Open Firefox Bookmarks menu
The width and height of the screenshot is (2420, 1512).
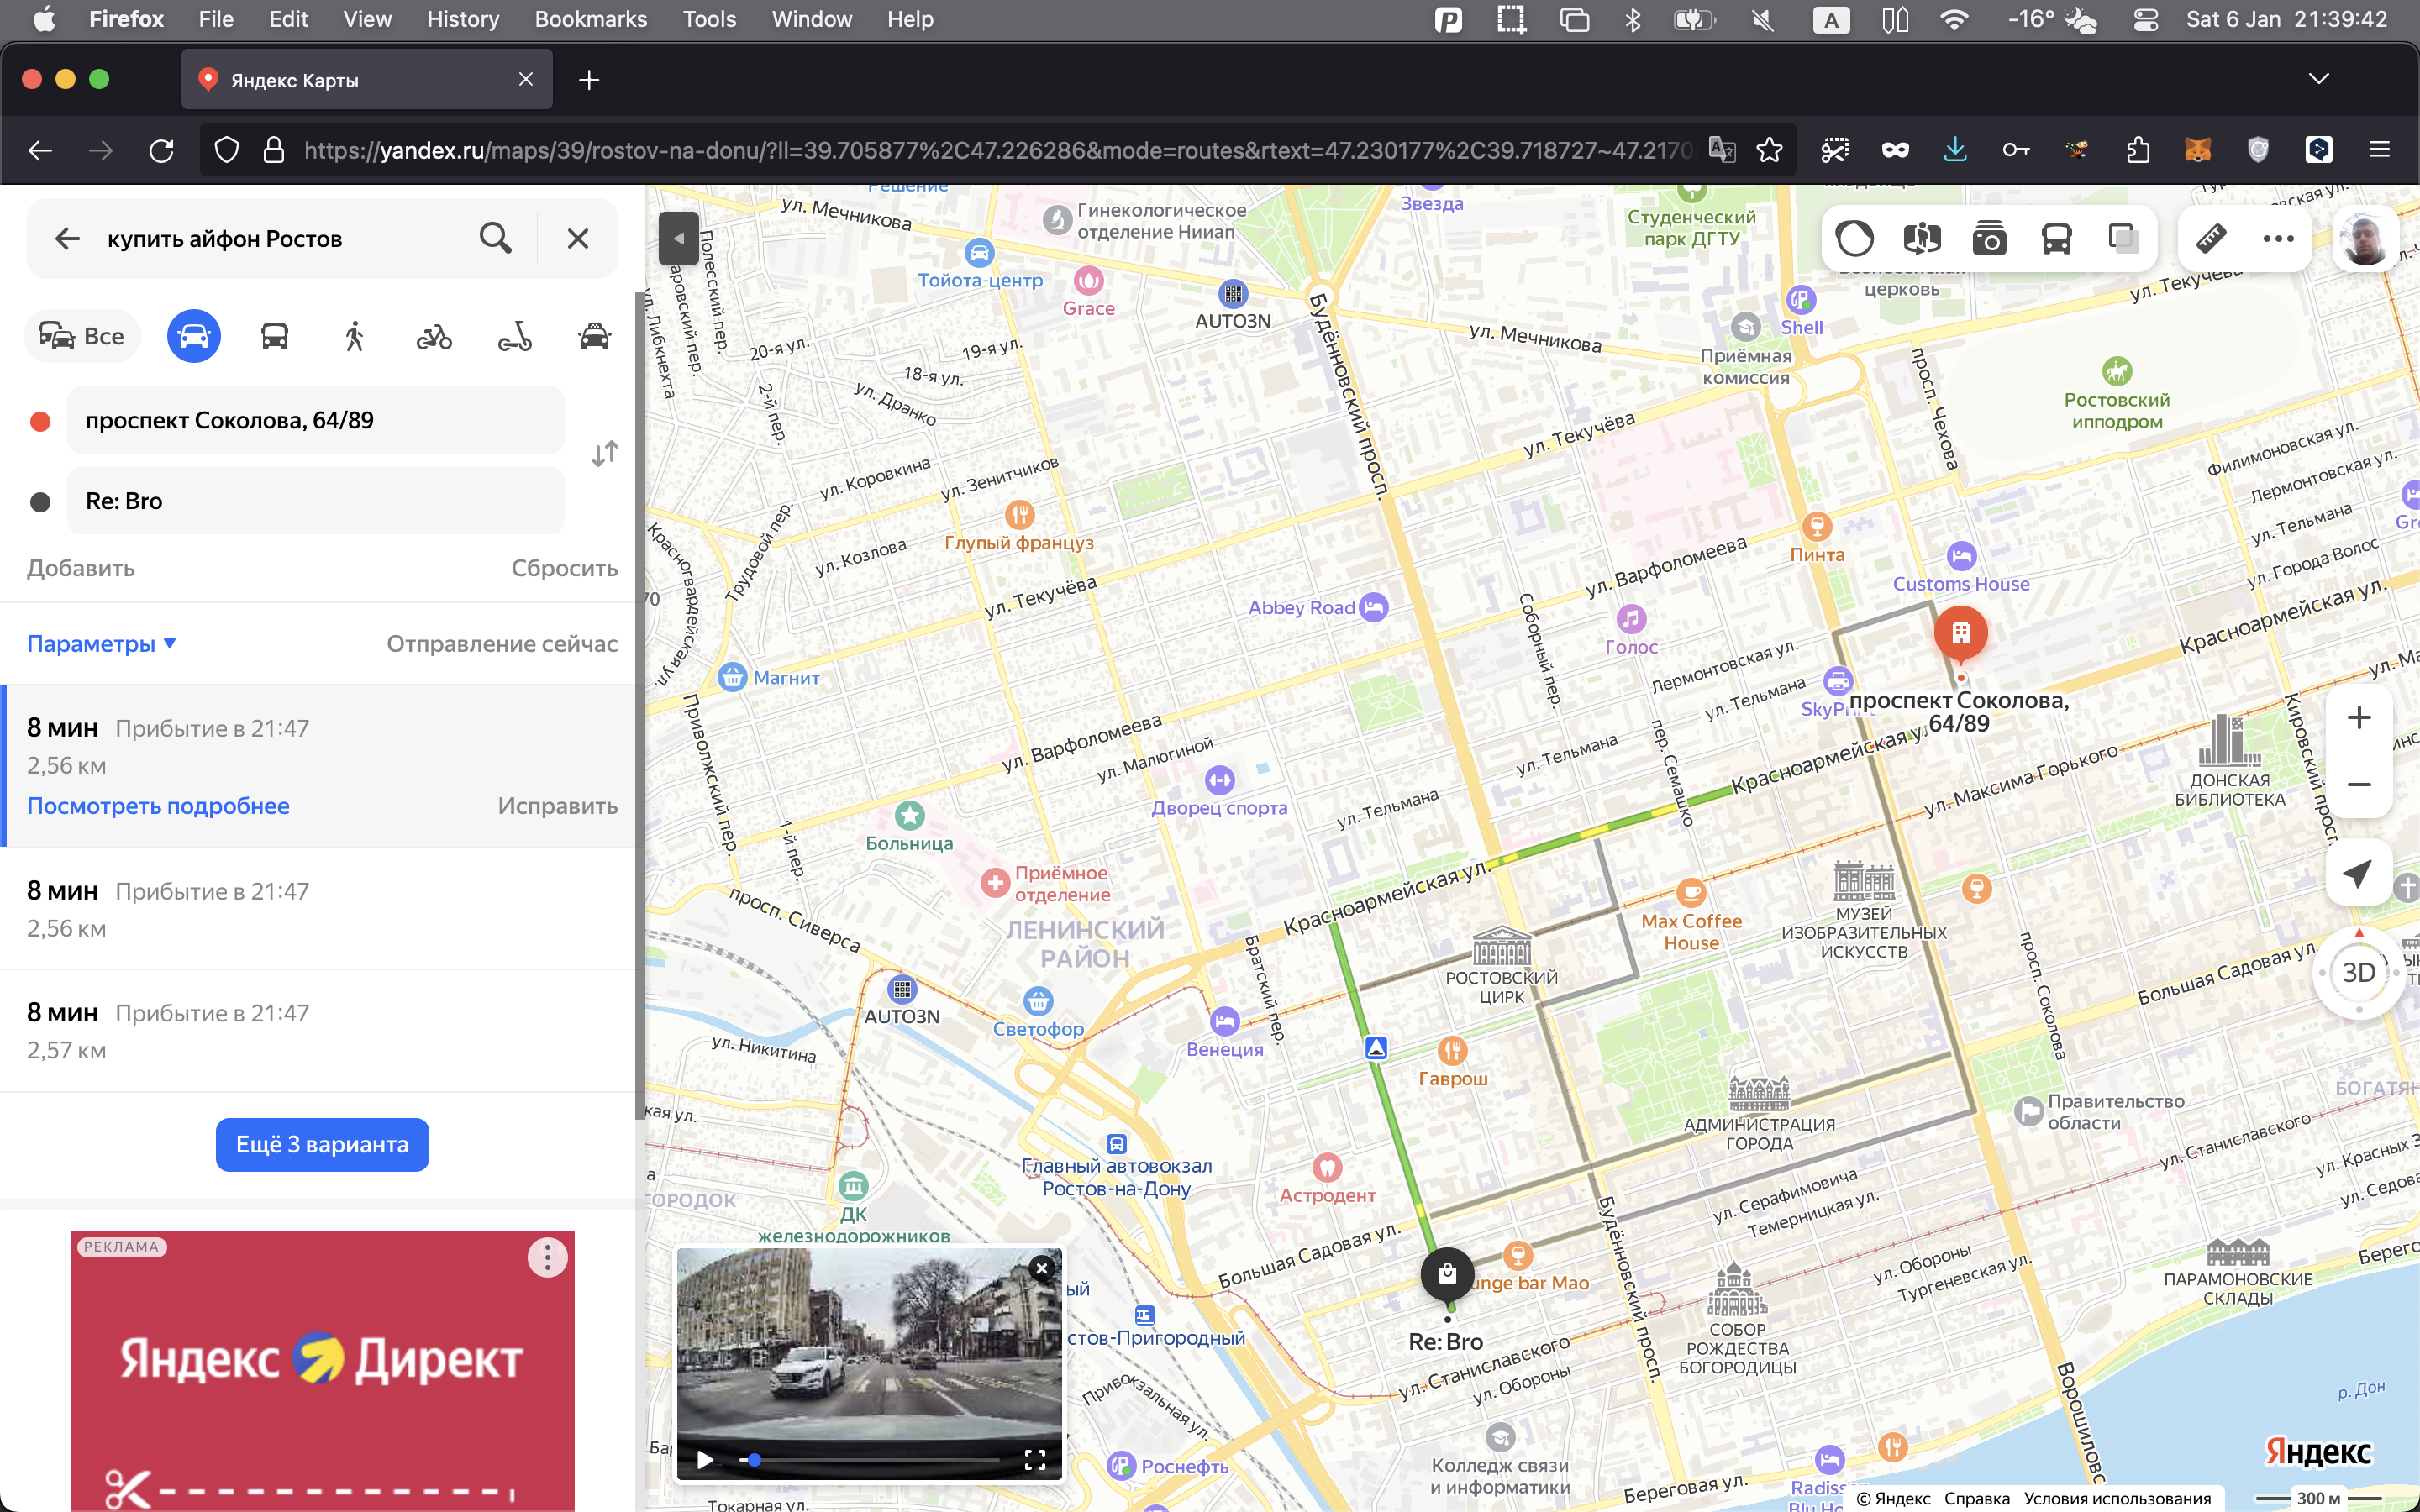tap(591, 19)
